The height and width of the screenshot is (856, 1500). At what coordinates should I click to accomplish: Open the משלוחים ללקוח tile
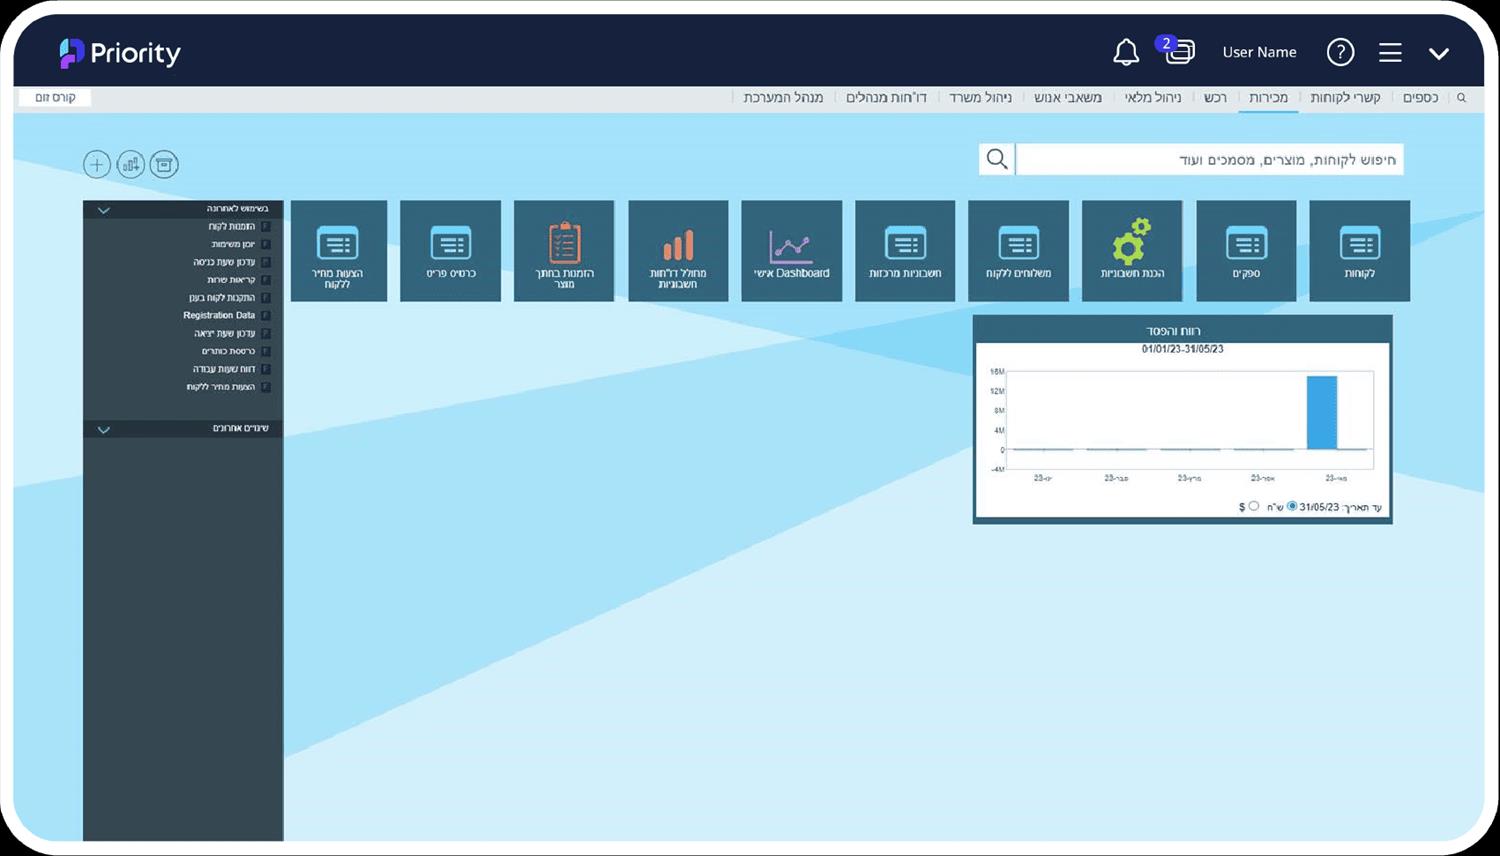1018,251
